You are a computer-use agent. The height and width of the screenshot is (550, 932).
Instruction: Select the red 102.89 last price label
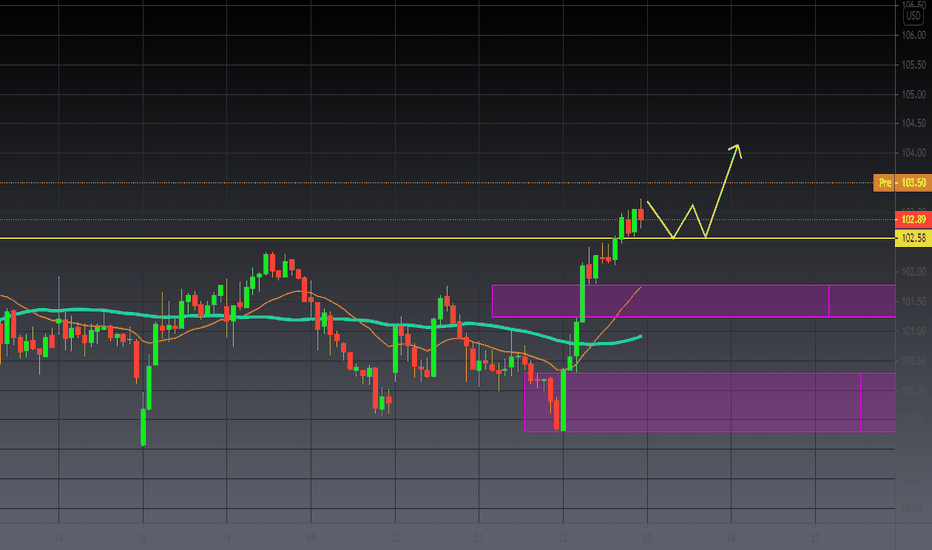tap(913, 219)
